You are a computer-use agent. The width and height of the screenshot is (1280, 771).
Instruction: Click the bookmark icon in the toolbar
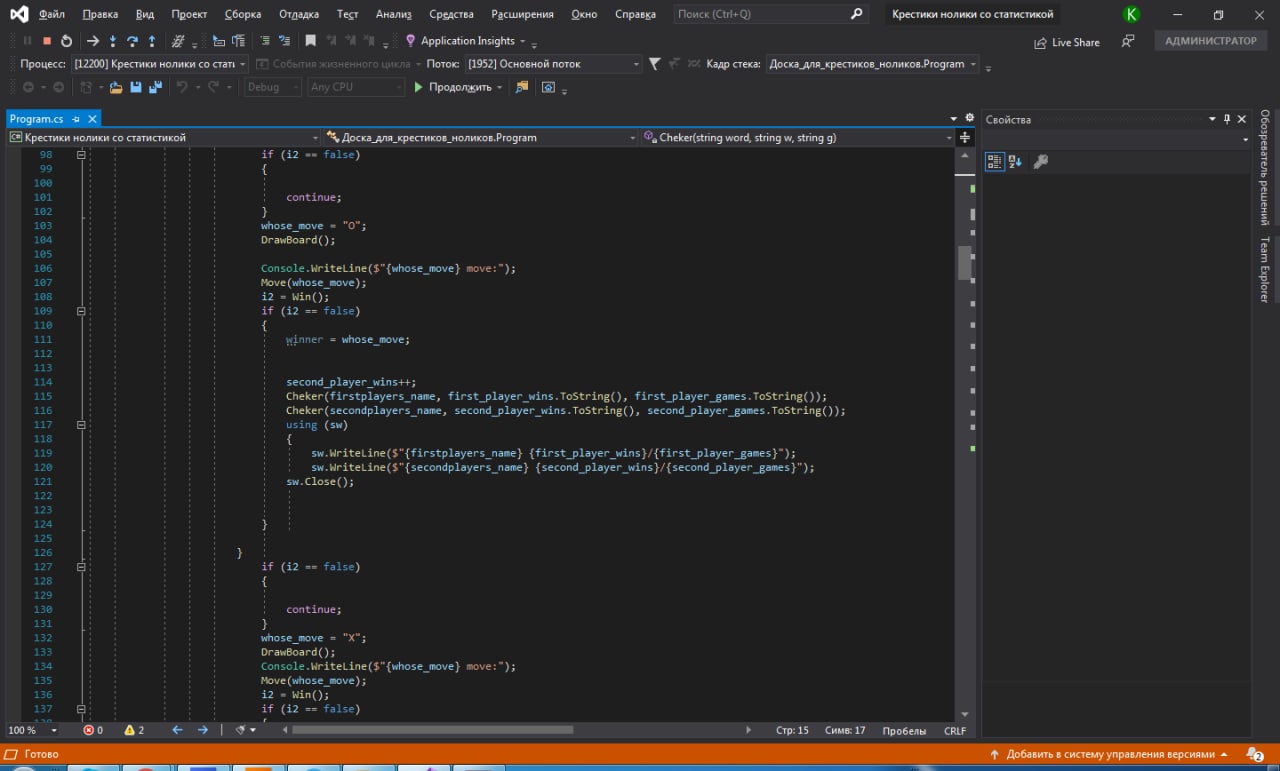[x=311, y=41]
